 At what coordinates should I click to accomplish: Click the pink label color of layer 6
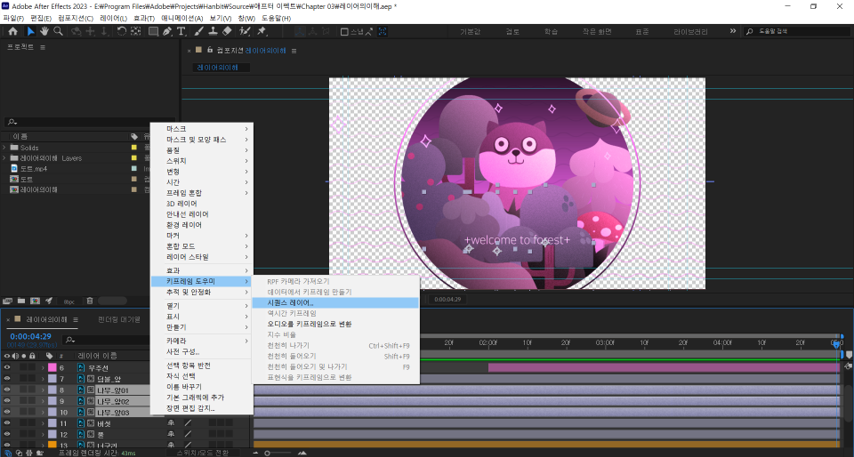coord(52,368)
